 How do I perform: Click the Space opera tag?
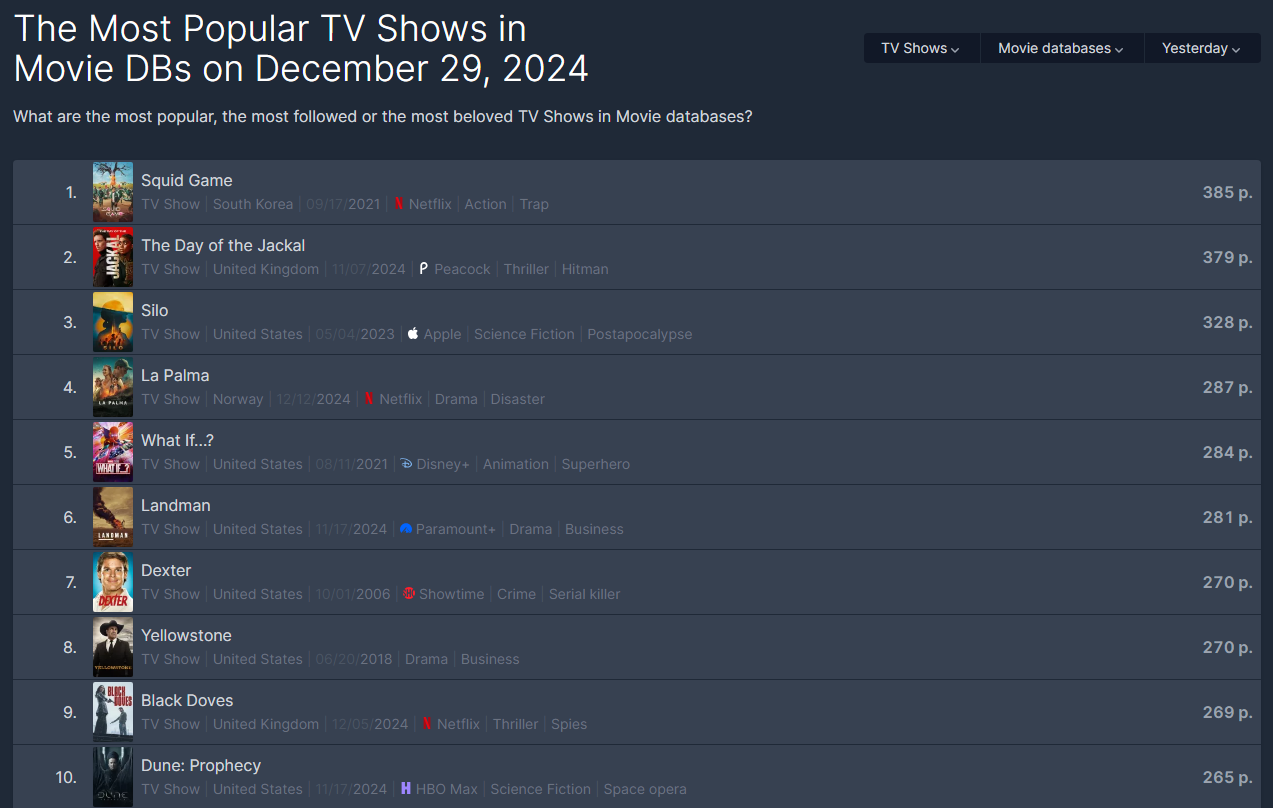645,789
